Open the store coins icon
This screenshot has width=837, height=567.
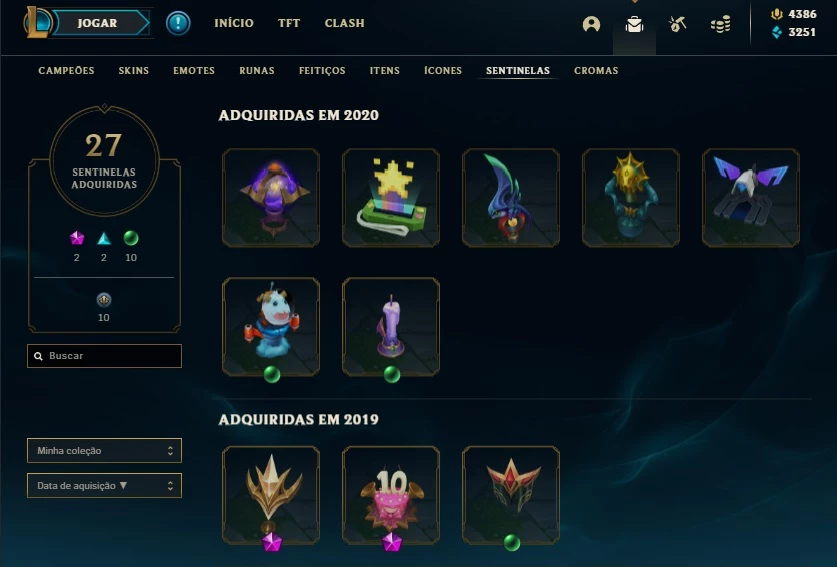720,24
